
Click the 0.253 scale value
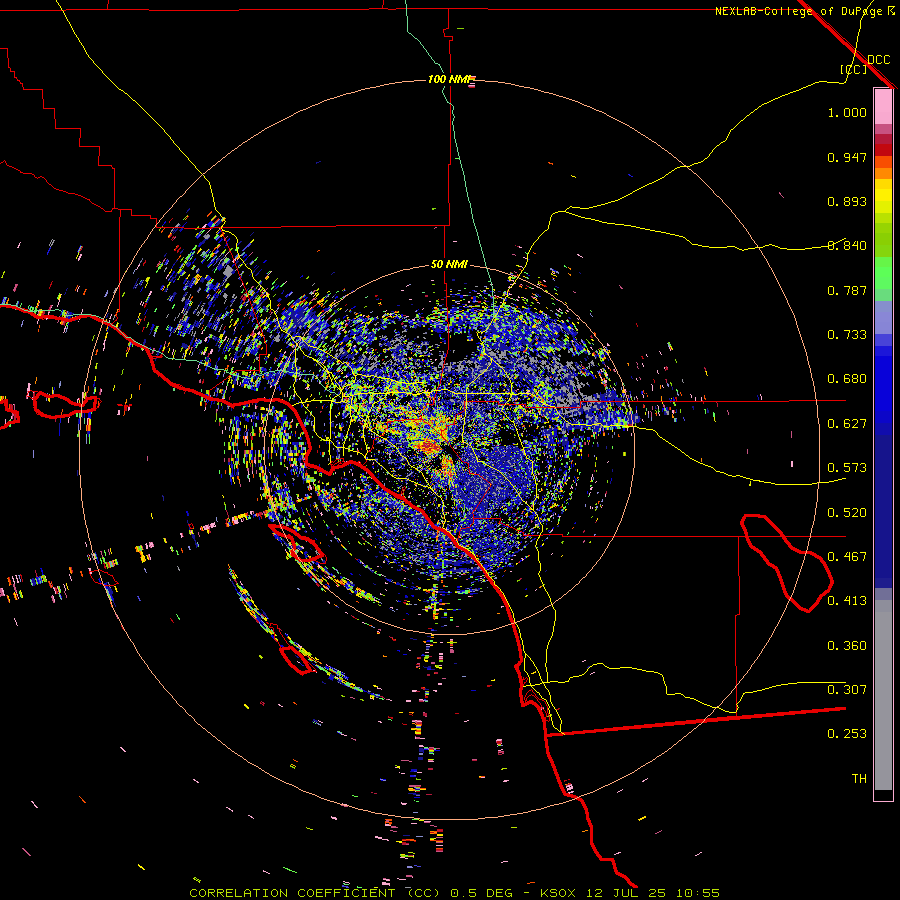click(x=847, y=734)
